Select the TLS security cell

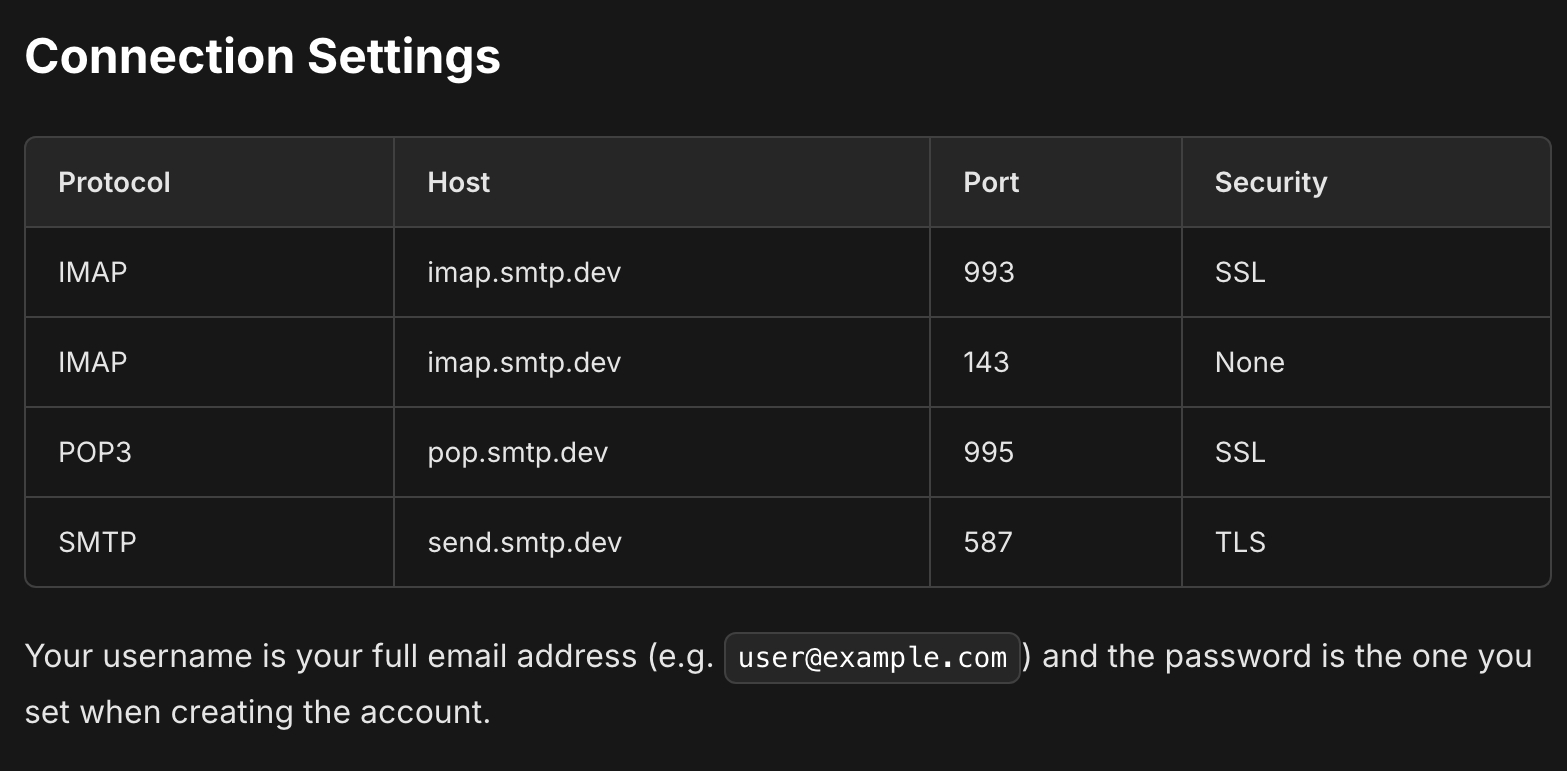[x=1240, y=542]
